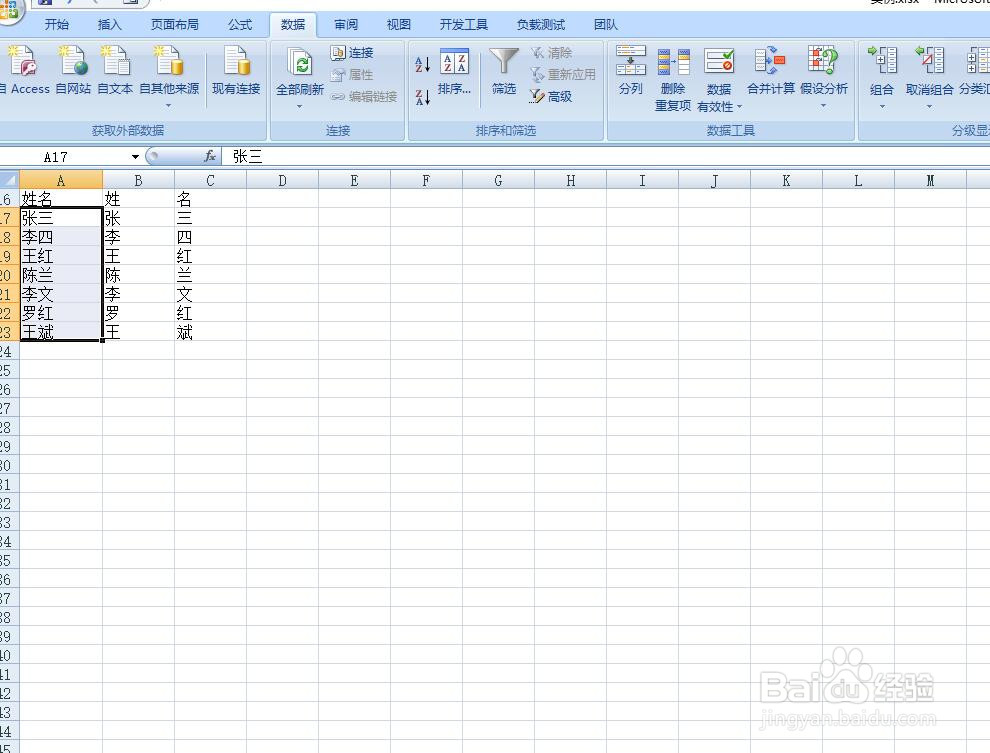Expand the 全部刷新 dropdown arrow
Viewport: 990px width, 753px height.
tap(300, 106)
